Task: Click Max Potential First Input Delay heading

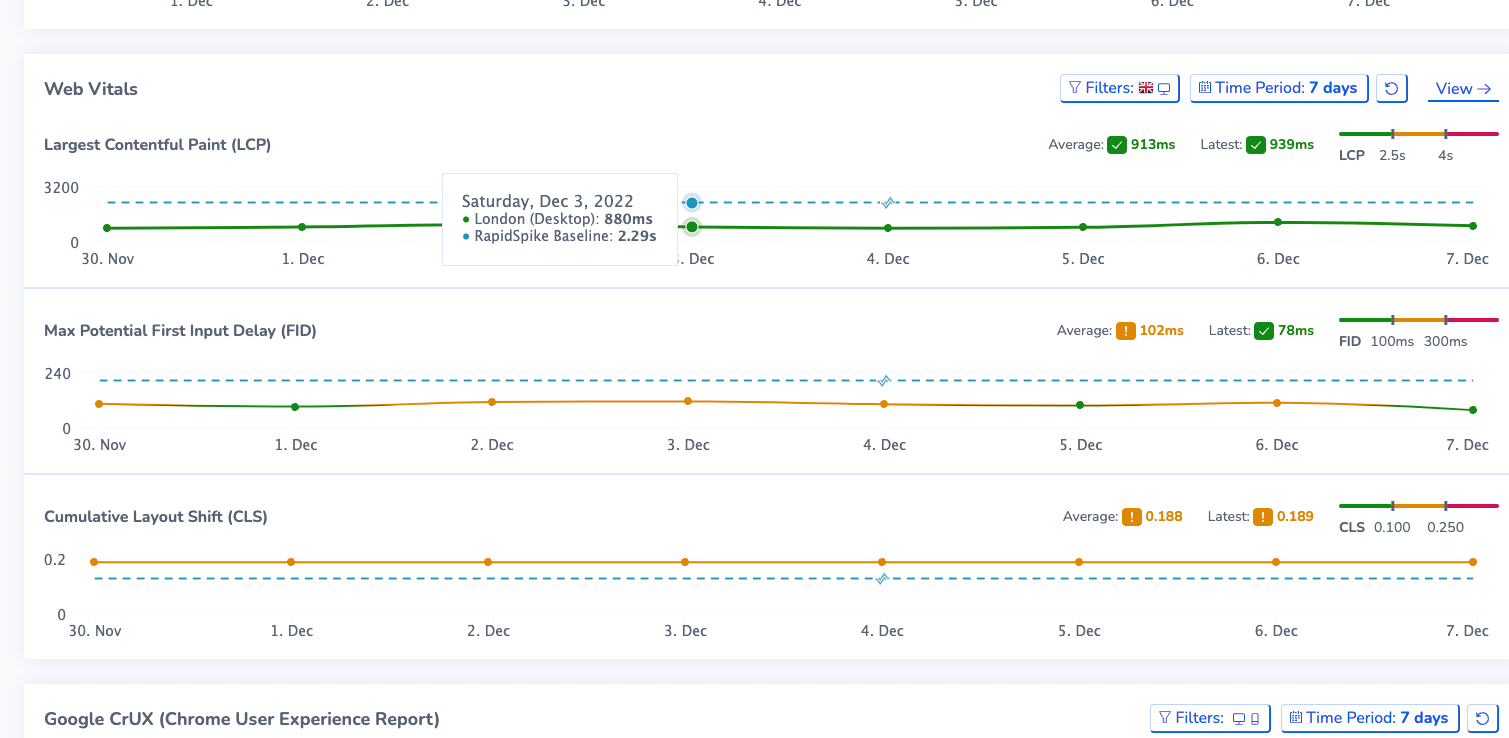Action: 180,331
